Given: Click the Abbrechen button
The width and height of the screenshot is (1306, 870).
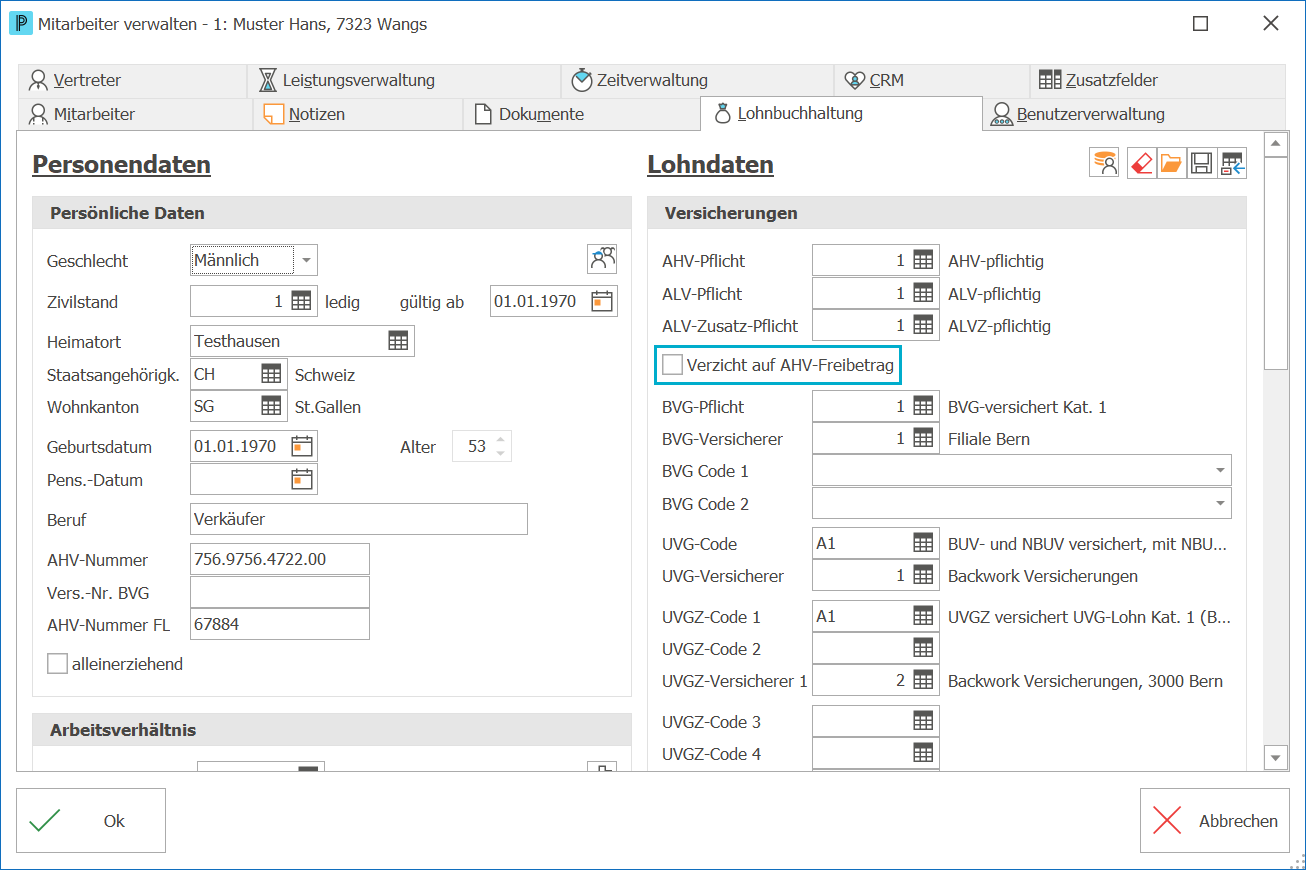Looking at the screenshot, I should click(x=1214, y=820).
